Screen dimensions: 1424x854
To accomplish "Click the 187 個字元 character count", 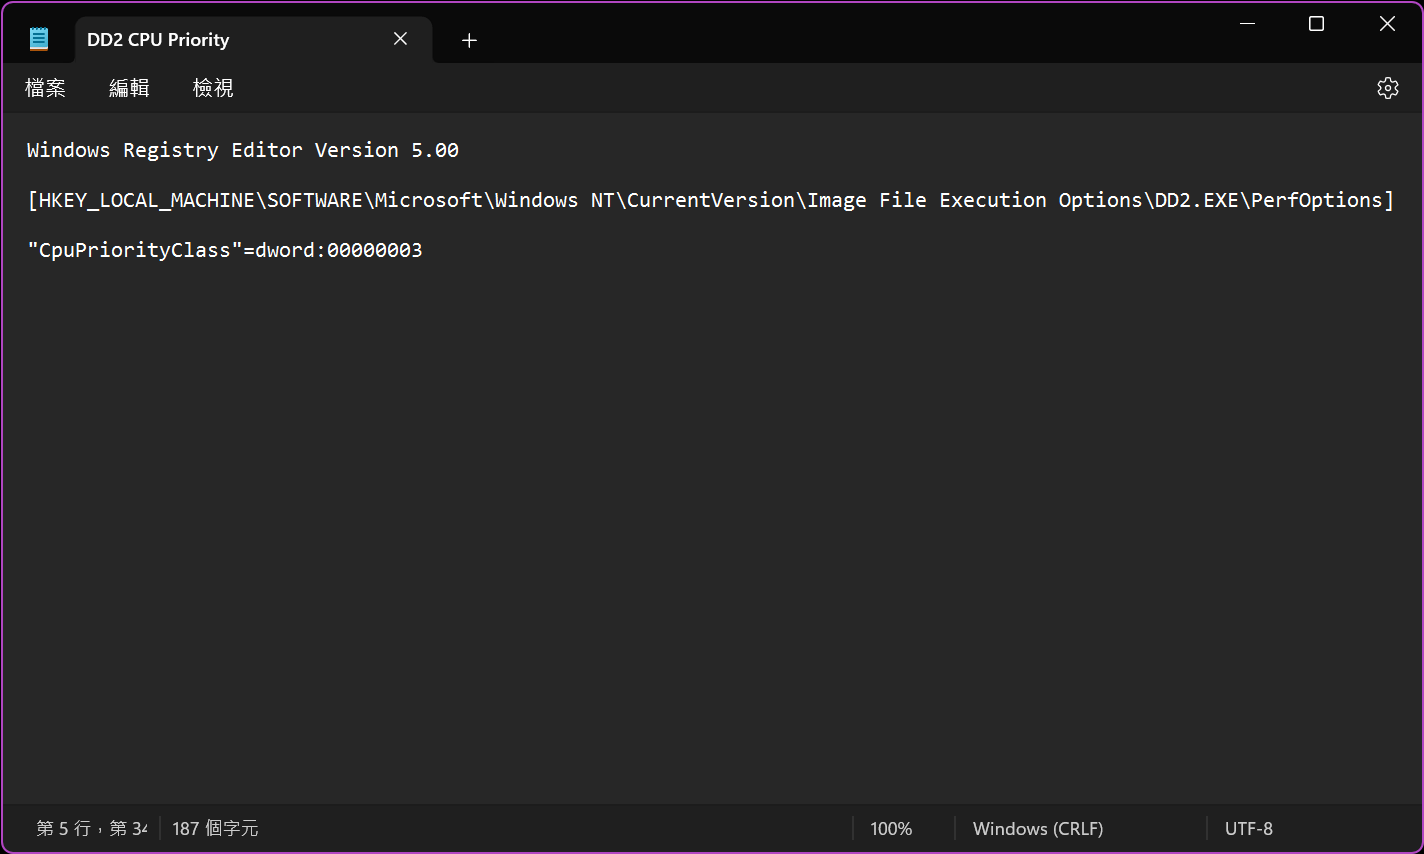I will click(215, 828).
